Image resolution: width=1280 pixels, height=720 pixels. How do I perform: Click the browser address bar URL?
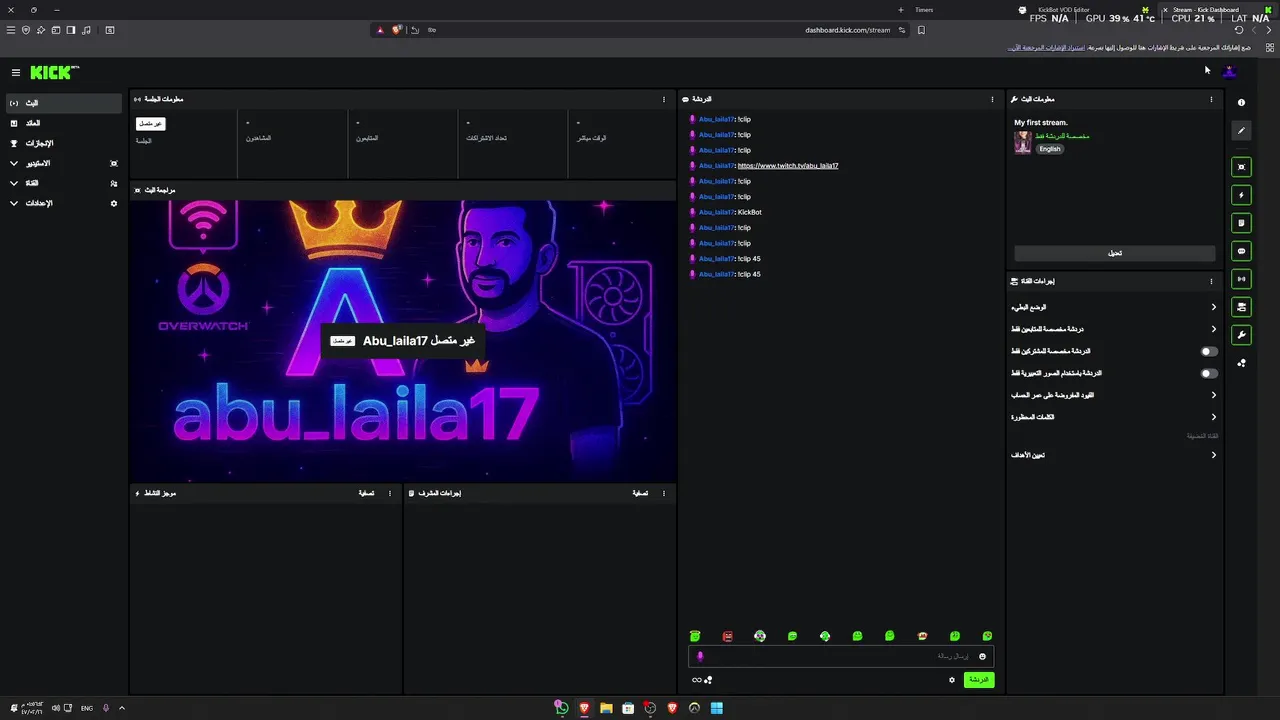[x=847, y=30]
